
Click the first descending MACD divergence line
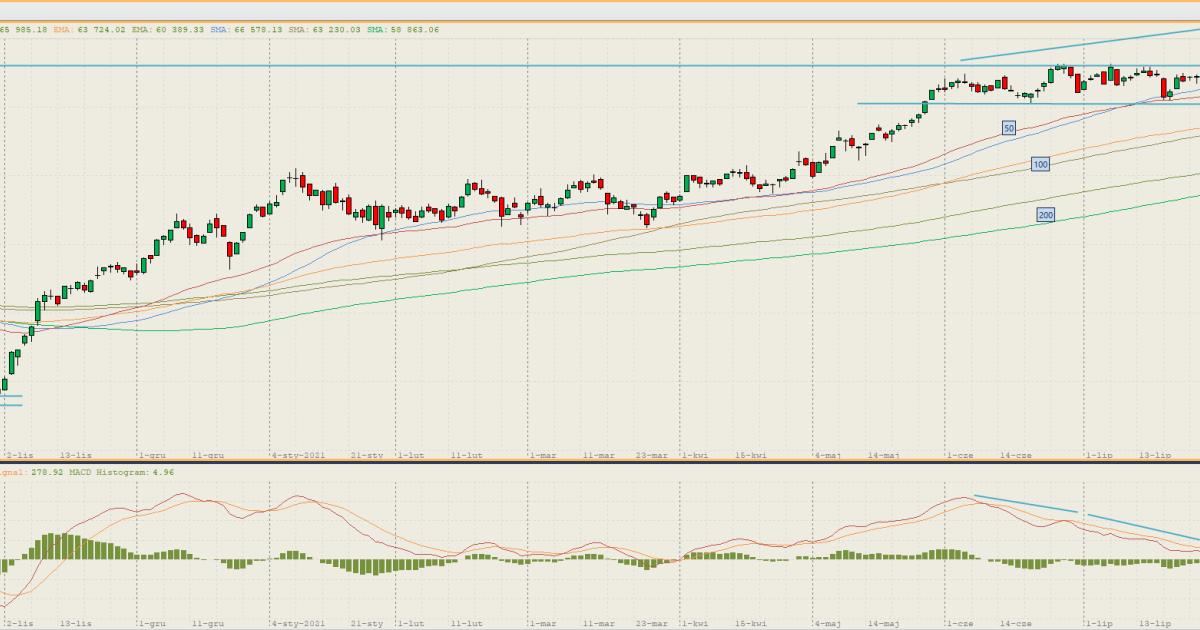[1025, 504]
